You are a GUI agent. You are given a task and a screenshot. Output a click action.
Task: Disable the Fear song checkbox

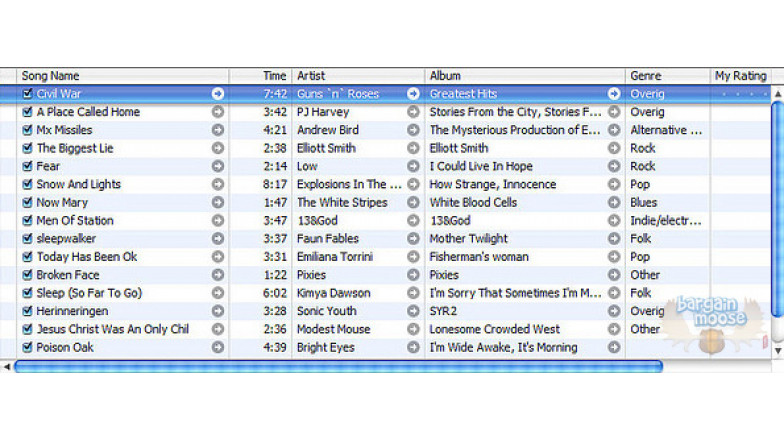click(28, 166)
